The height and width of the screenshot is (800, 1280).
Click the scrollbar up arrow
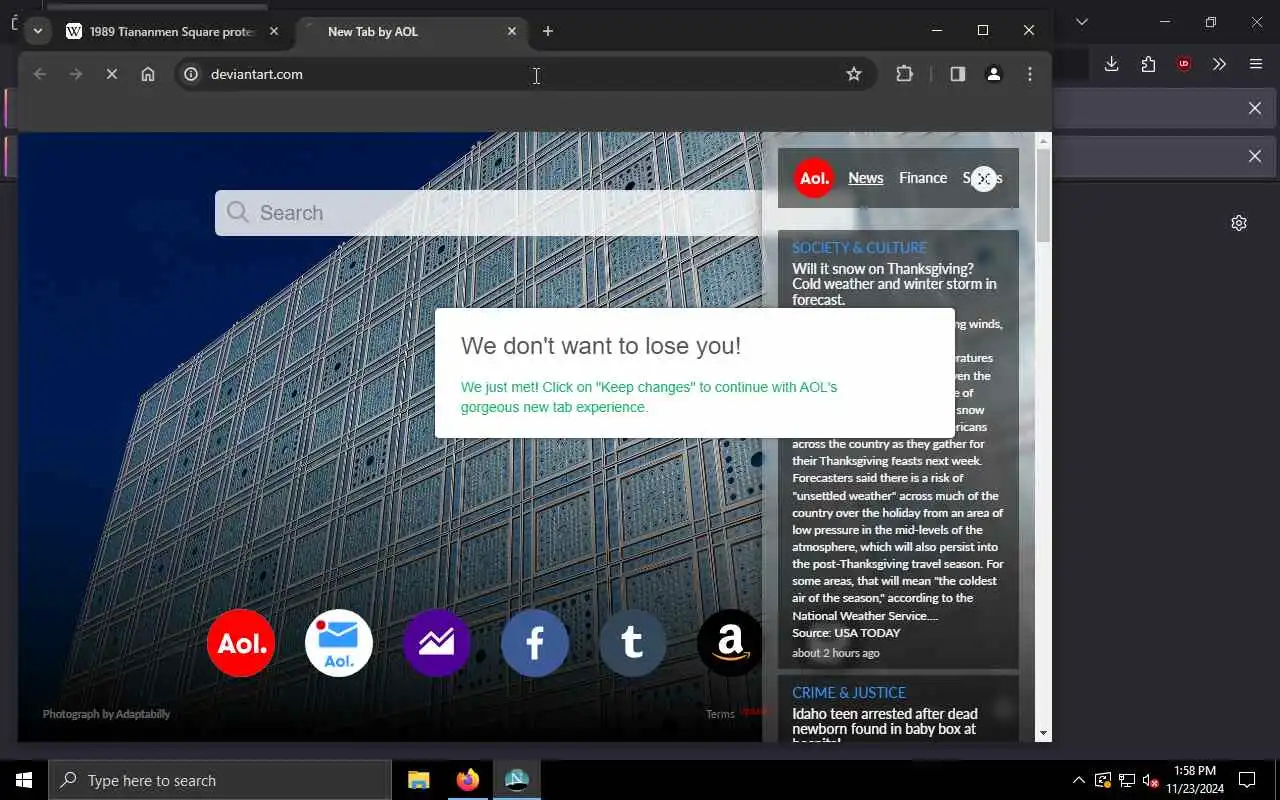(x=1044, y=141)
